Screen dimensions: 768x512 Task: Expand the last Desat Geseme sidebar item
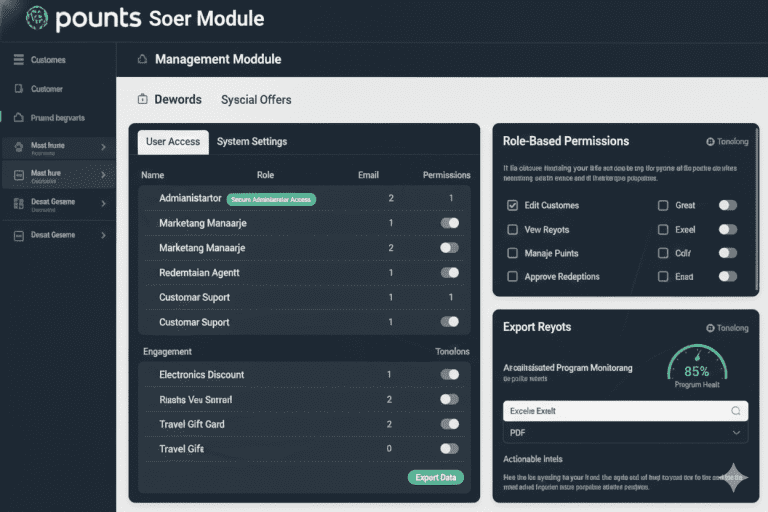pyautogui.click(x=103, y=235)
